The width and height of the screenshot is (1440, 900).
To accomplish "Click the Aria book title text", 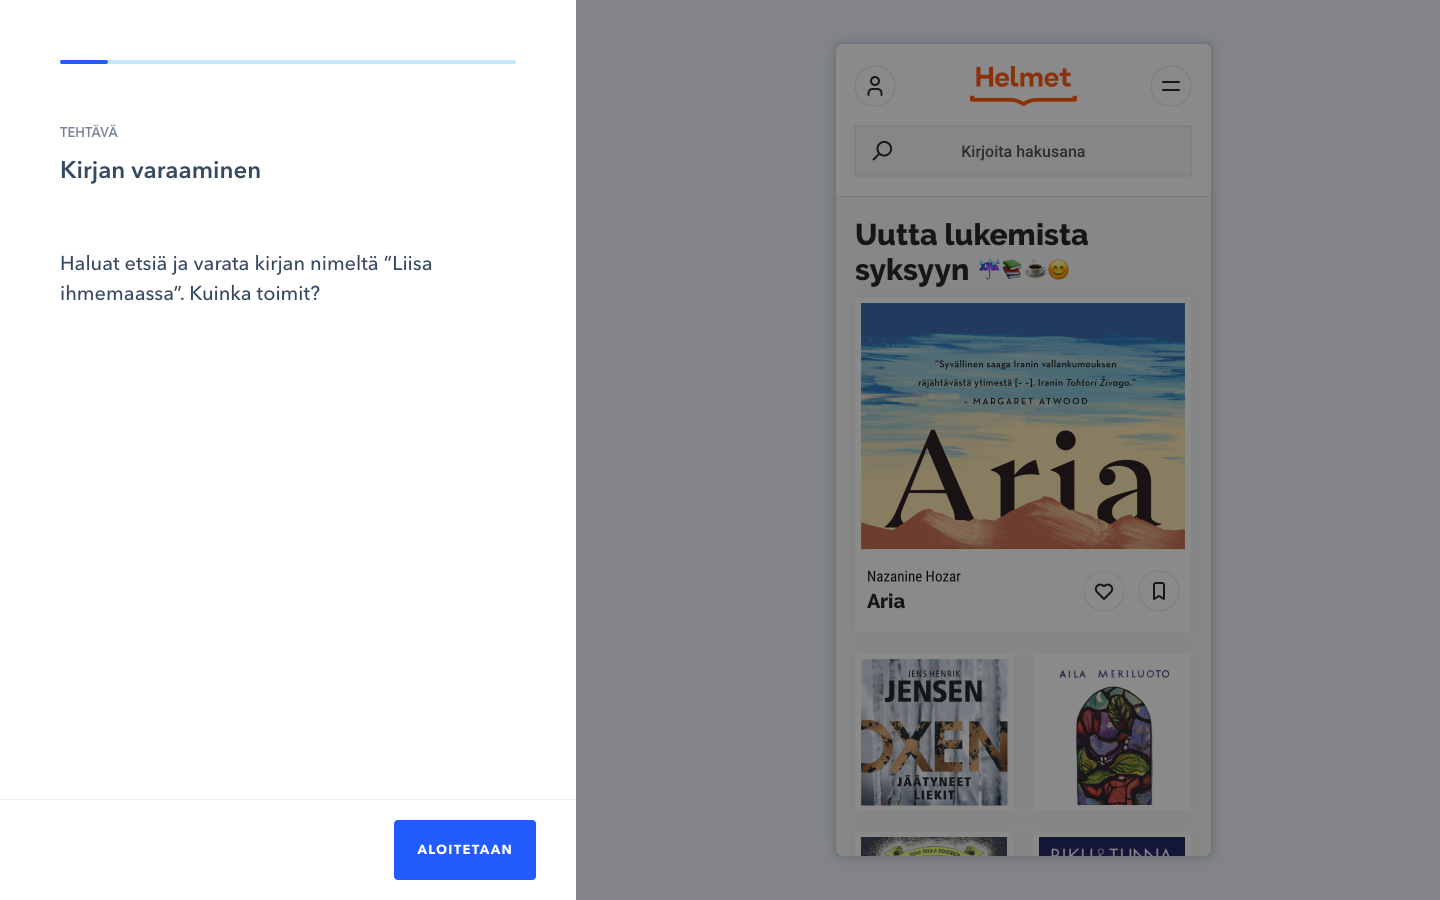I will coord(886,601).
